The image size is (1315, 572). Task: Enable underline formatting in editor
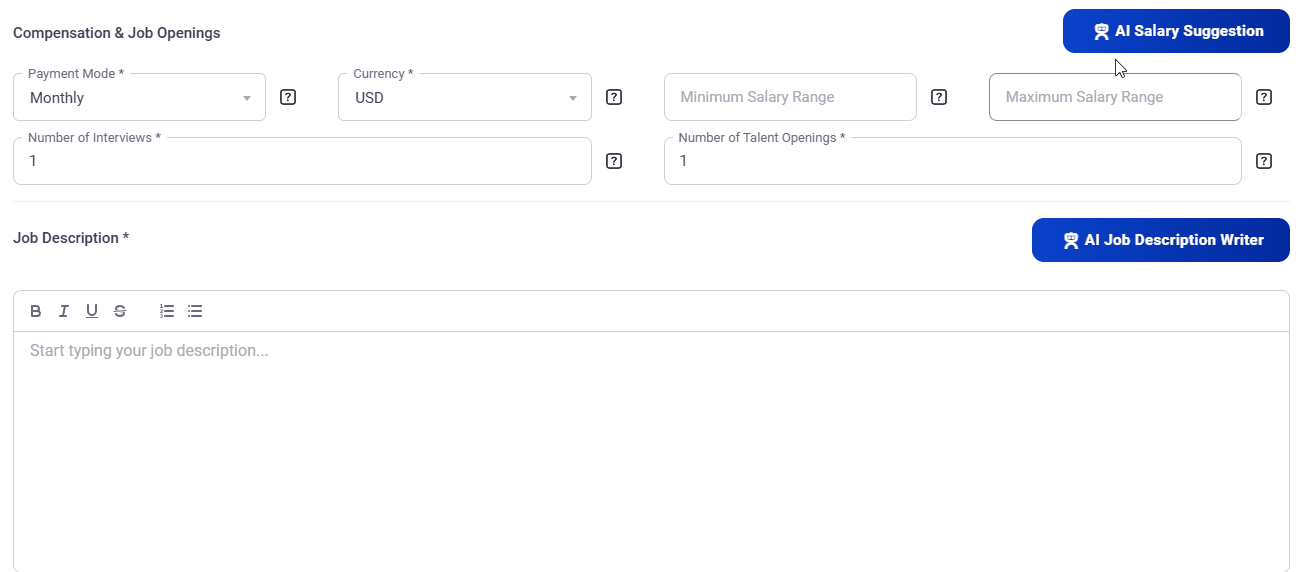coord(92,311)
